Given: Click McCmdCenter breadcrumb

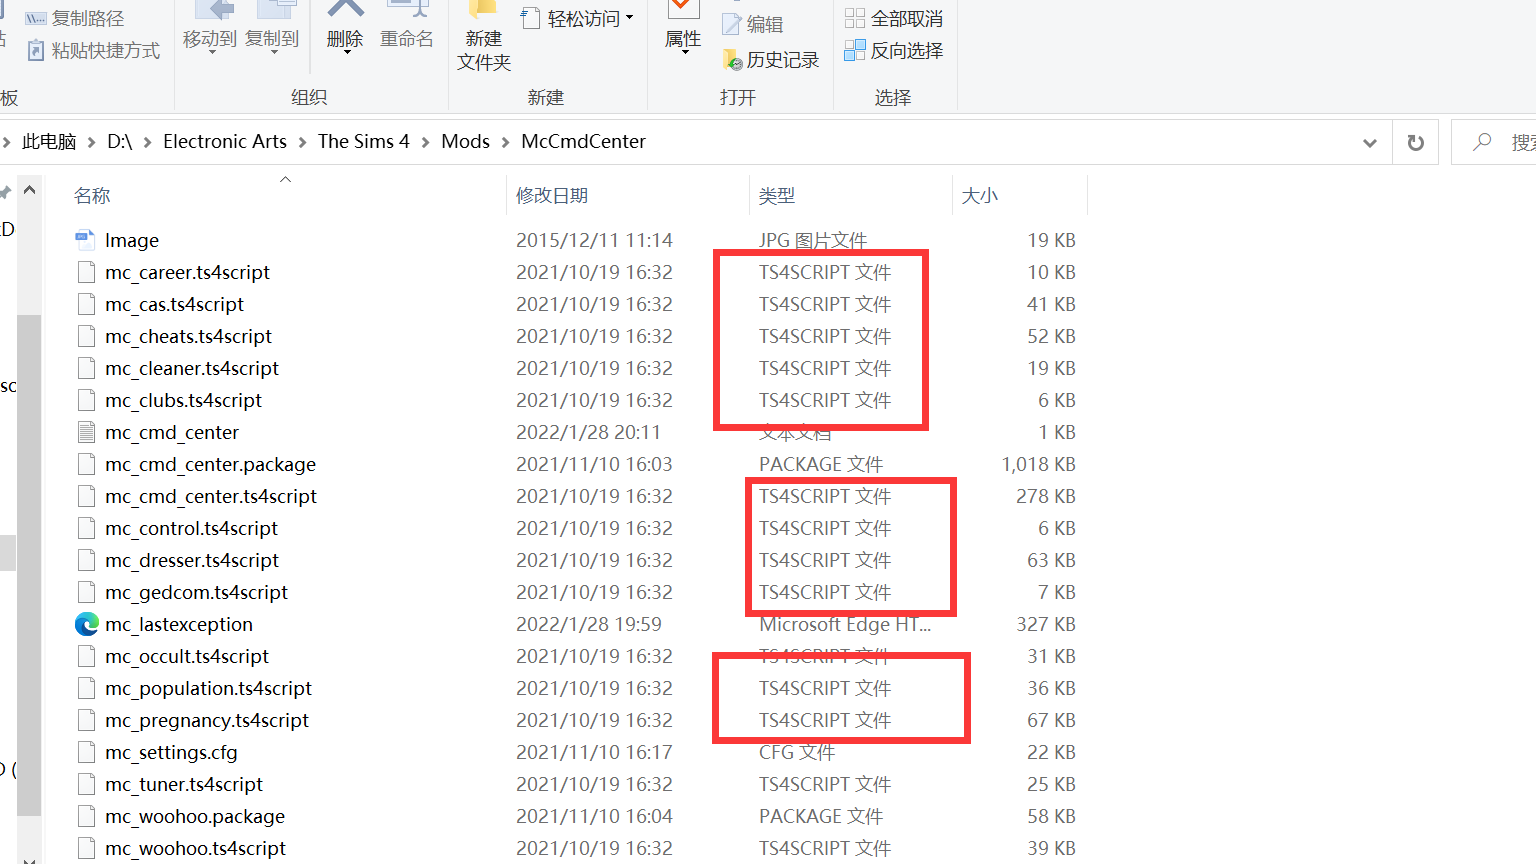Looking at the screenshot, I should [584, 142].
